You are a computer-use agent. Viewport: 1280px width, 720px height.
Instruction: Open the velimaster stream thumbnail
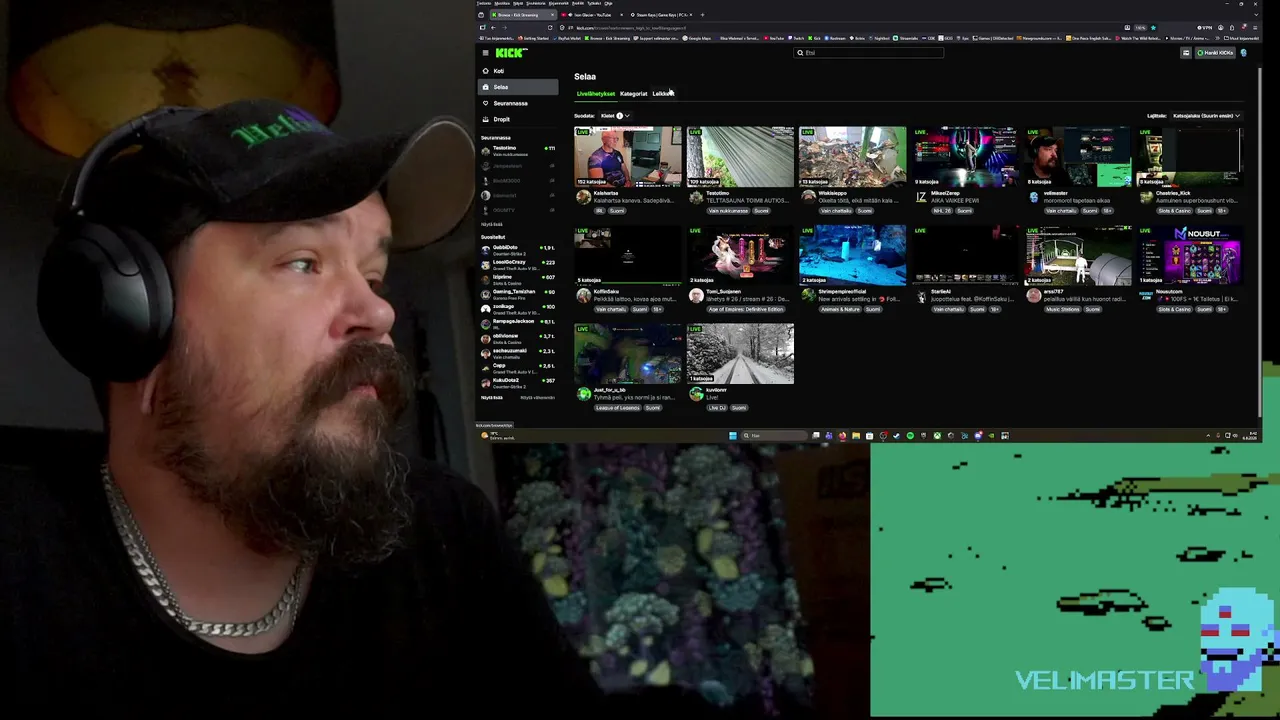click(1077, 157)
